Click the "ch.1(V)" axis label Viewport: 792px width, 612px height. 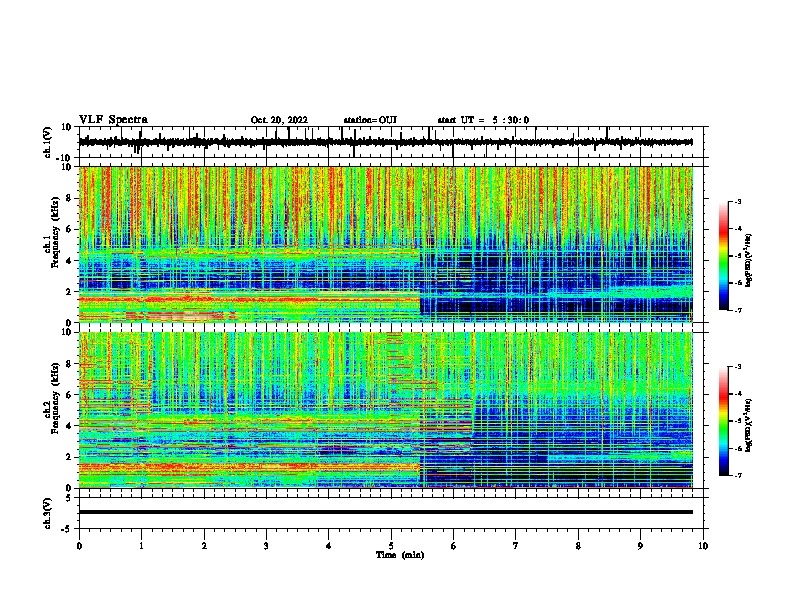(48, 142)
